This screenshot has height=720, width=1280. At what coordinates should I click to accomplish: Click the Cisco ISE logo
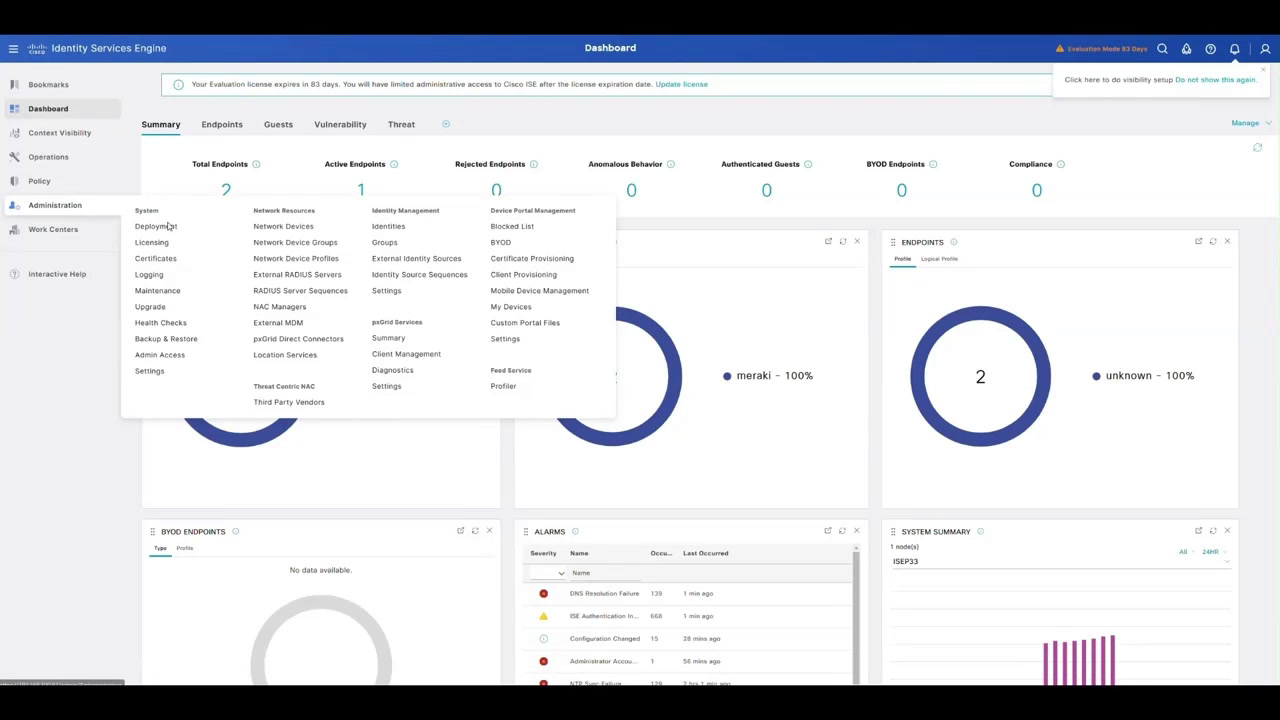click(x=37, y=48)
